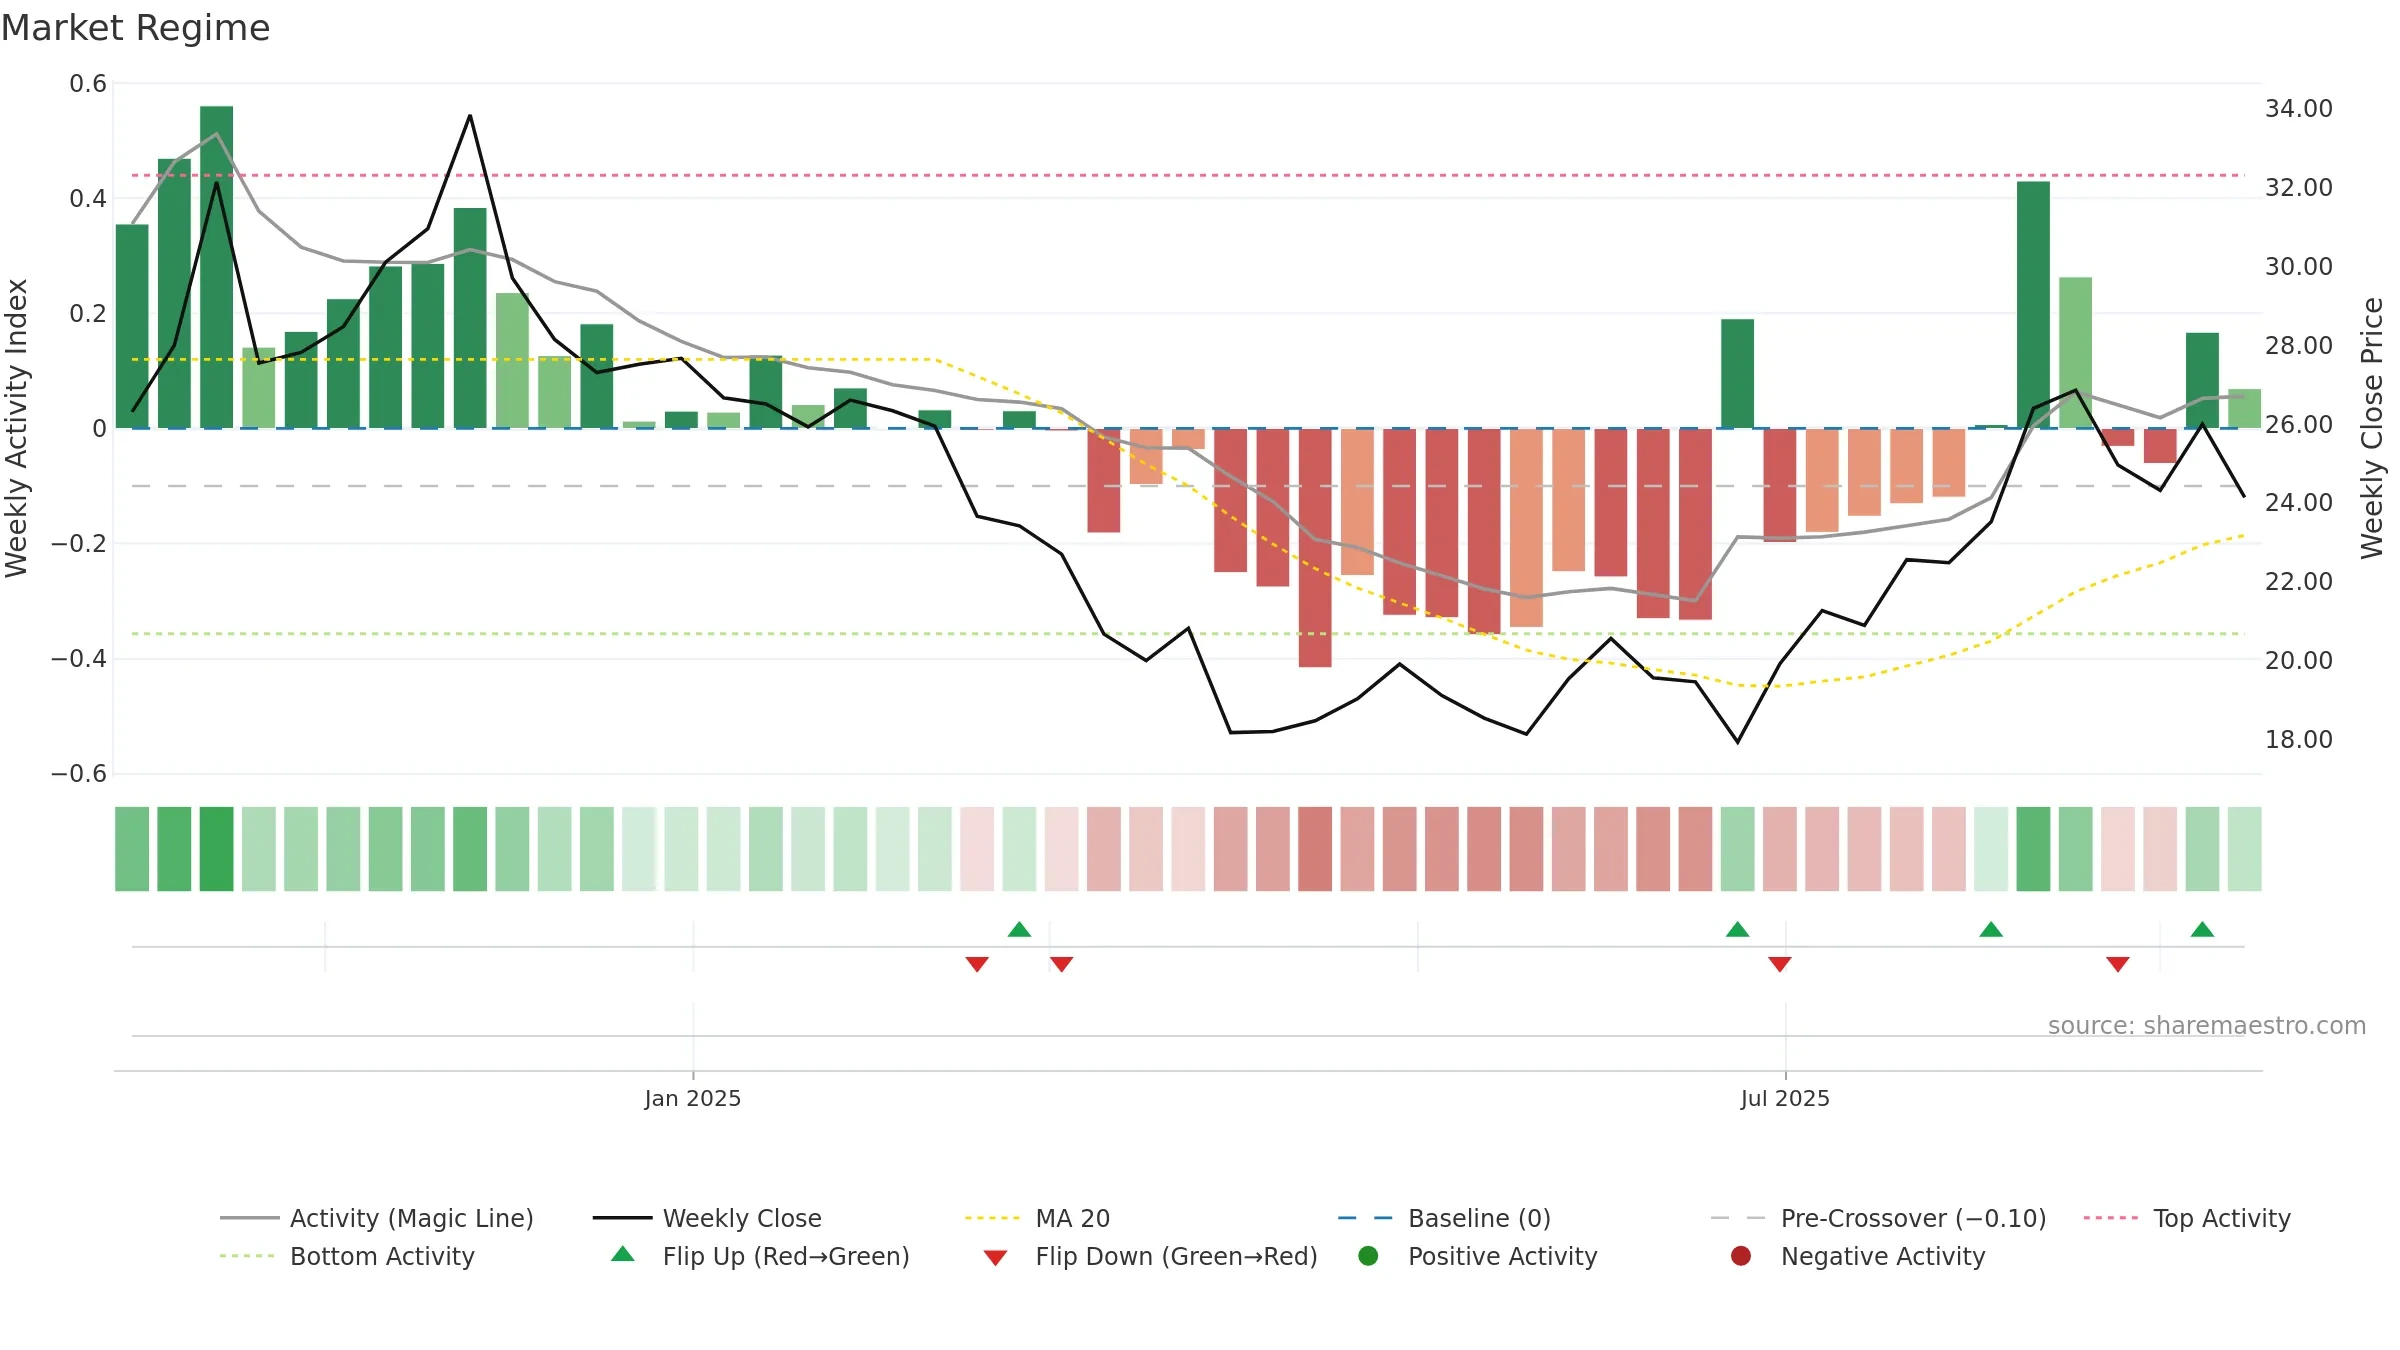Screen dimensions: 2400x1350
Task: Click the Weekly Close Price axis title
Action: (x=2372, y=428)
